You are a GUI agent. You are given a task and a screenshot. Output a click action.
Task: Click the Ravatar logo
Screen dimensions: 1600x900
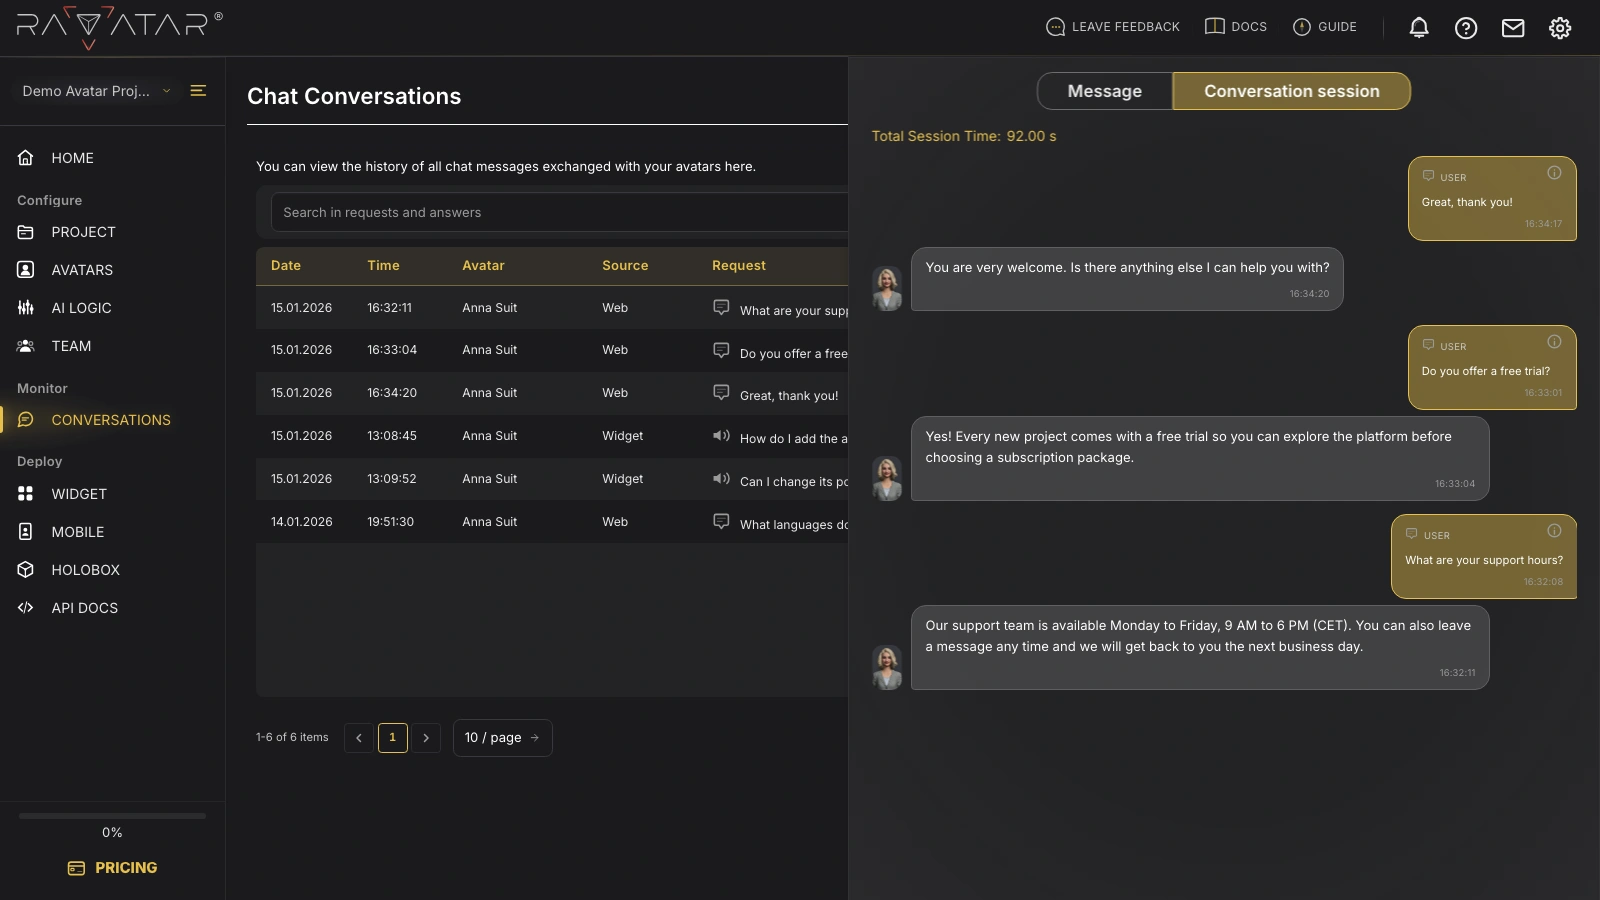click(x=119, y=27)
